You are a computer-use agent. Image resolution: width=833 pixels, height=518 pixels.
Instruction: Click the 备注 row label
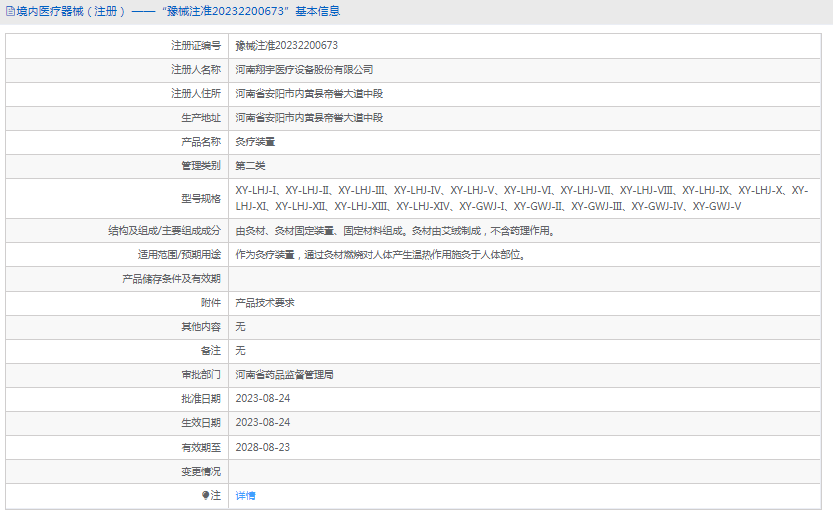tap(211, 351)
